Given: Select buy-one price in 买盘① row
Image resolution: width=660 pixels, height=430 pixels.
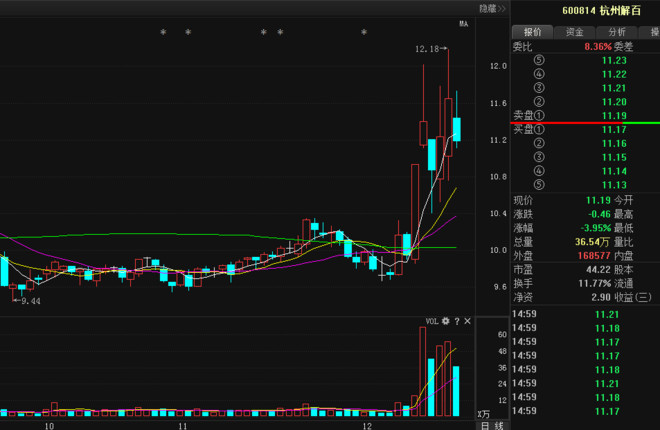Looking at the screenshot, I should [614, 130].
